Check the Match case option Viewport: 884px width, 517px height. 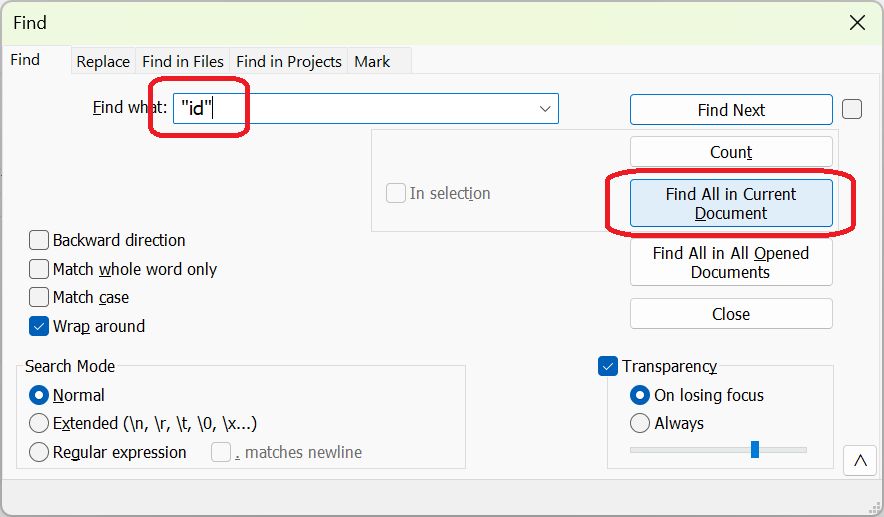point(39,297)
